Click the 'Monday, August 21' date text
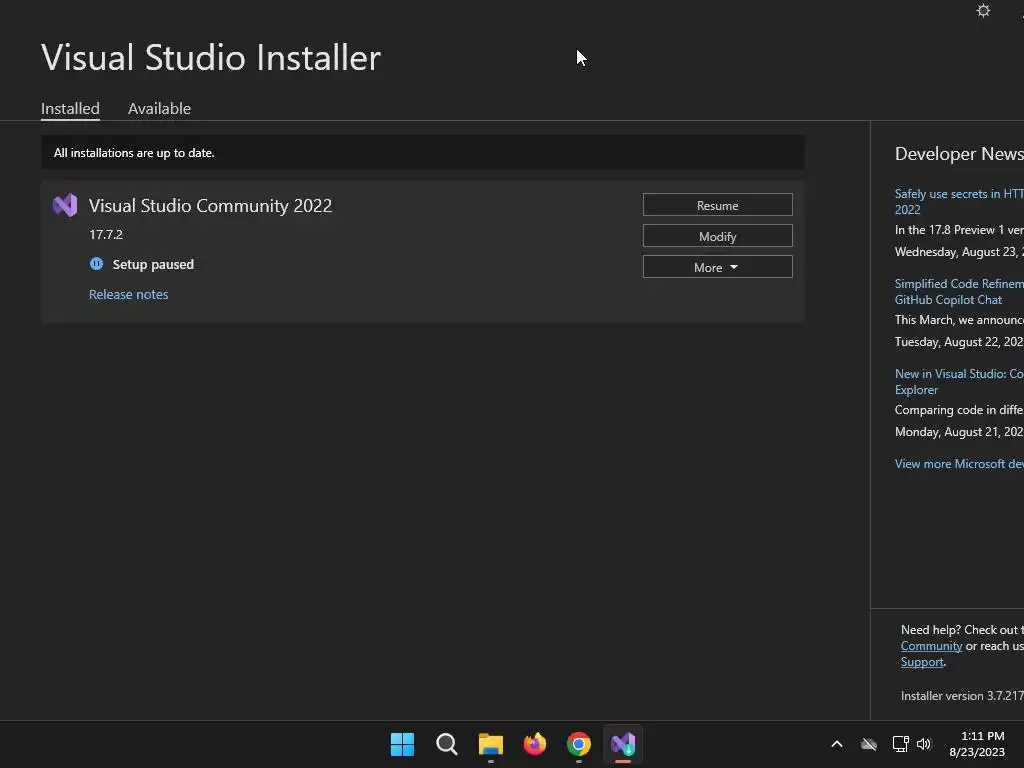 pyautogui.click(x=959, y=432)
